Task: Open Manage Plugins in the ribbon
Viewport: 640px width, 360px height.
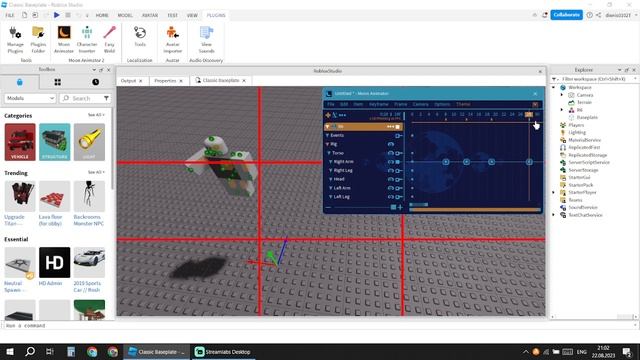Action: tap(15, 40)
